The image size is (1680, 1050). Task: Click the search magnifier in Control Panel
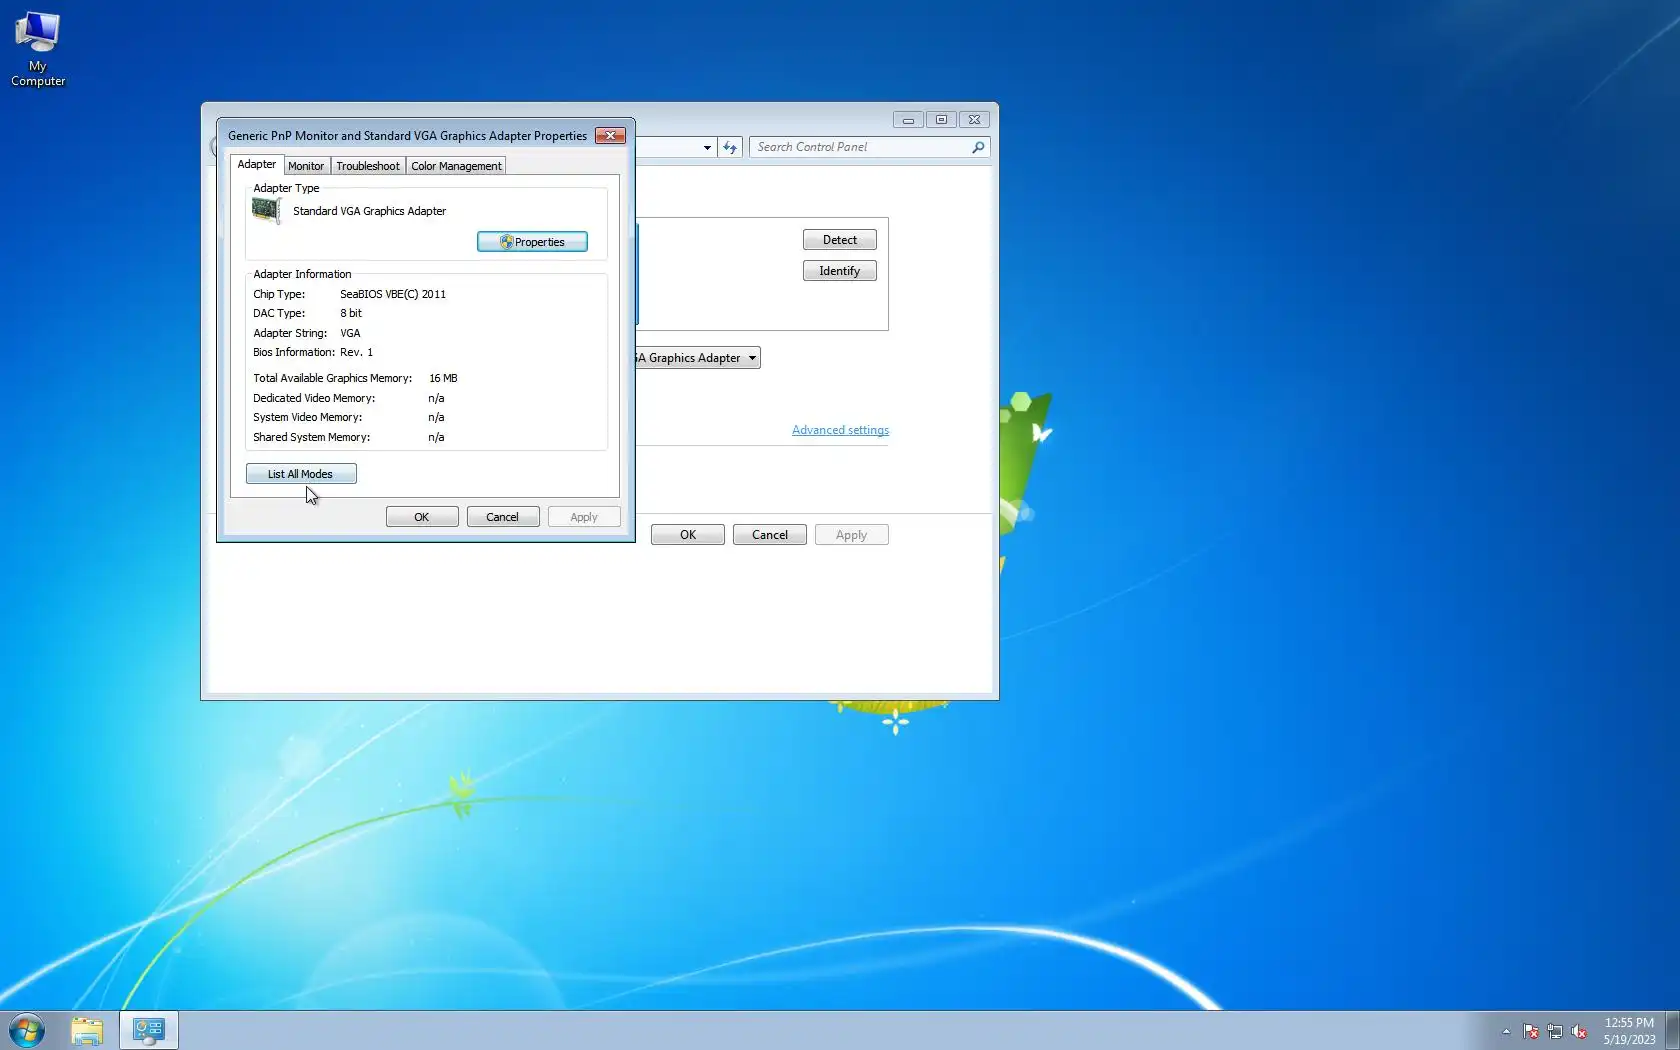point(978,147)
